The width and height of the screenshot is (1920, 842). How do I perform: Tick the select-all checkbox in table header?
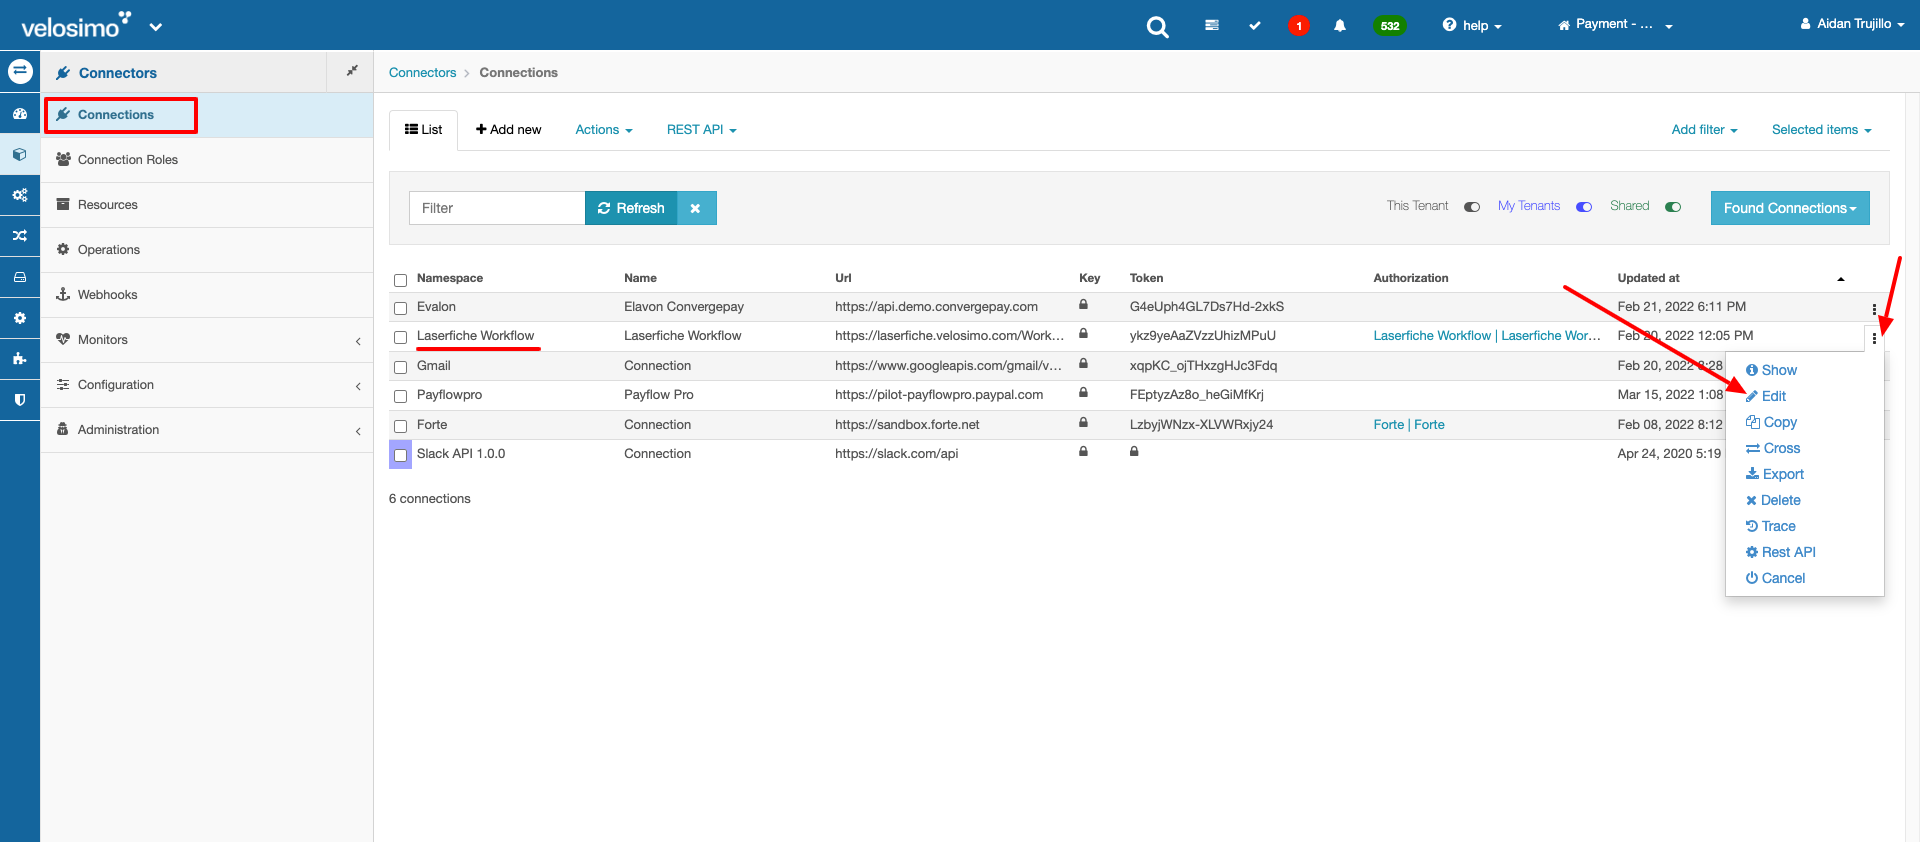[x=401, y=280]
